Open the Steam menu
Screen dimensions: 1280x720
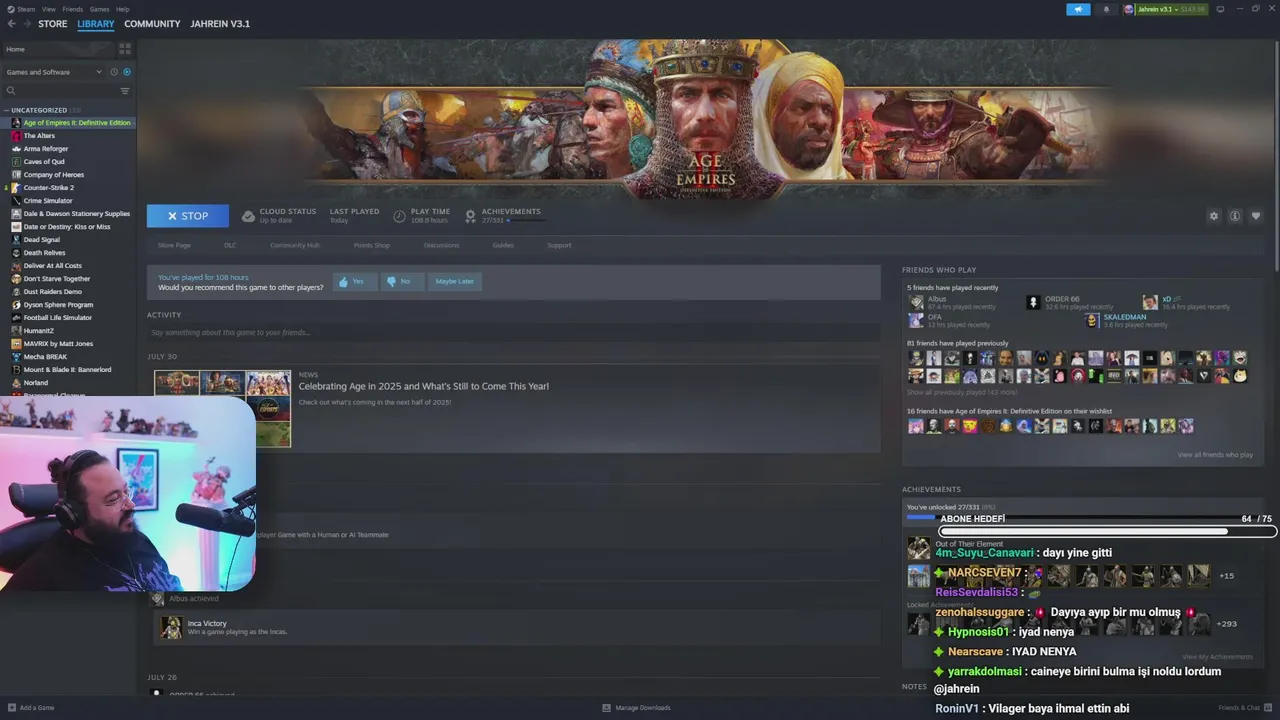pyautogui.click(x=25, y=9)
